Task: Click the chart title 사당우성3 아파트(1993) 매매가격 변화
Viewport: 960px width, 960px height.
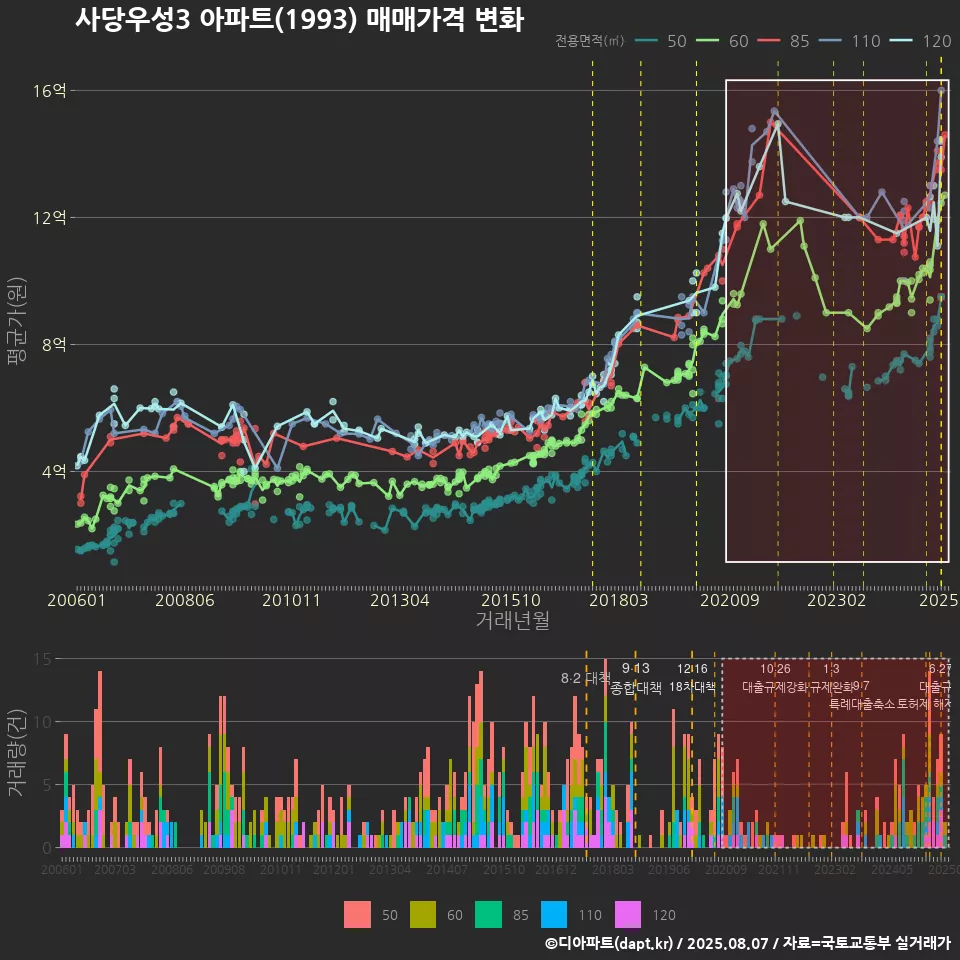Action: pyautogui.click(x=299, y=19)
